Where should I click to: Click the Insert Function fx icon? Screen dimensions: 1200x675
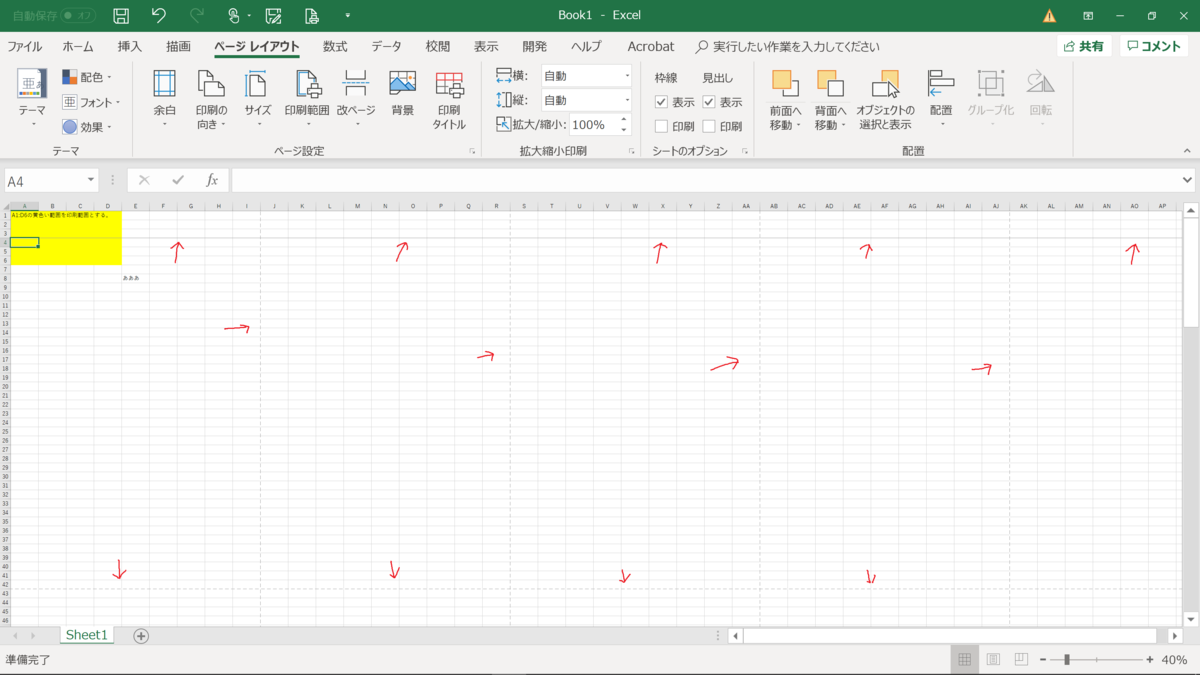212,180
